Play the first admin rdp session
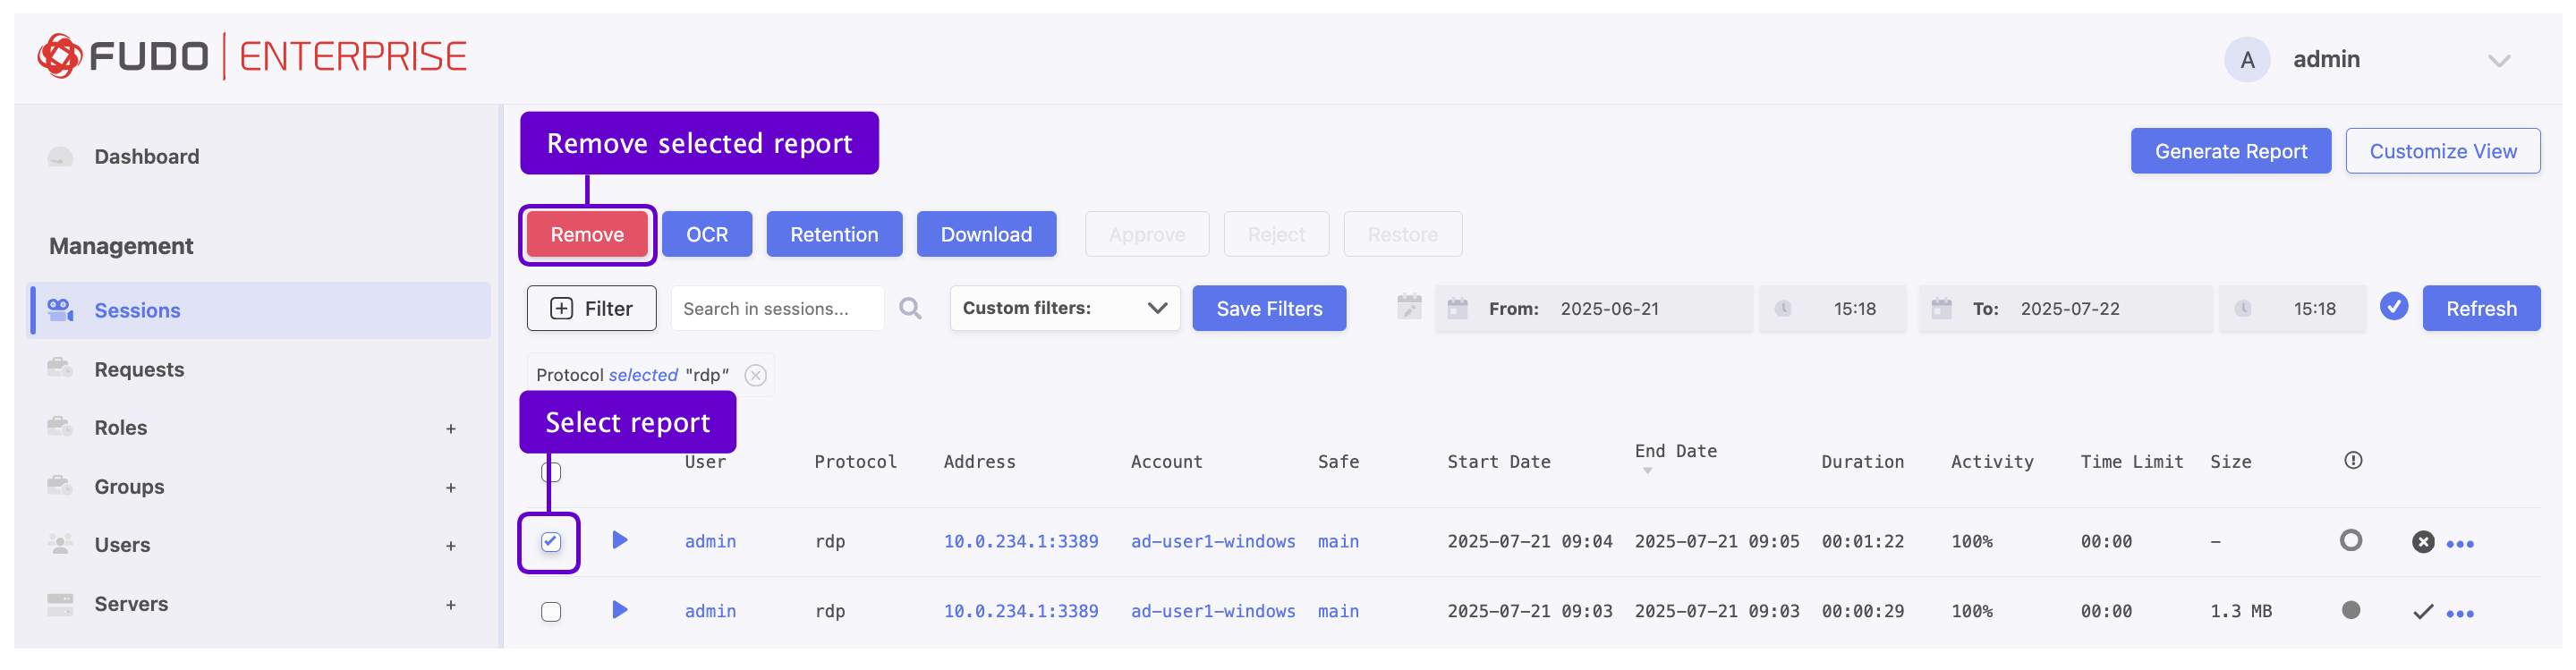 619,540
